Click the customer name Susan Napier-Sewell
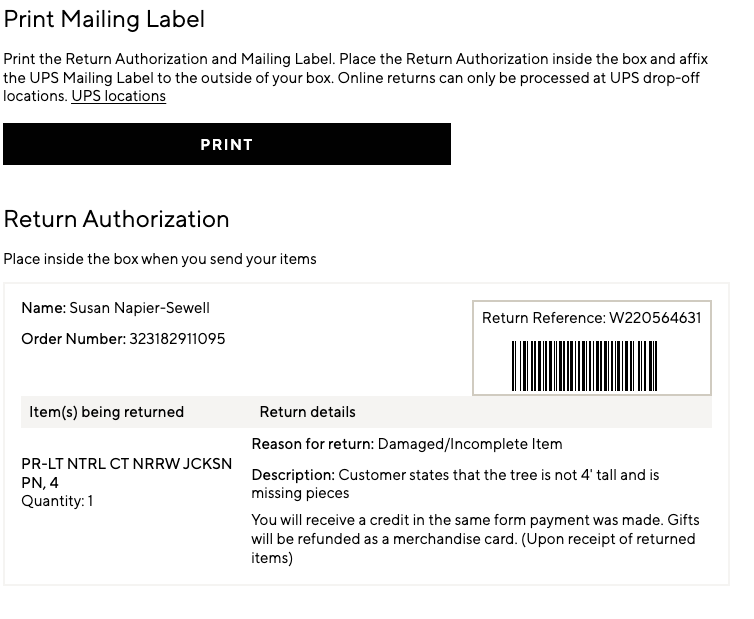Image resolution: width=754 pixels, height=619 pixels. tap(139, 308)
